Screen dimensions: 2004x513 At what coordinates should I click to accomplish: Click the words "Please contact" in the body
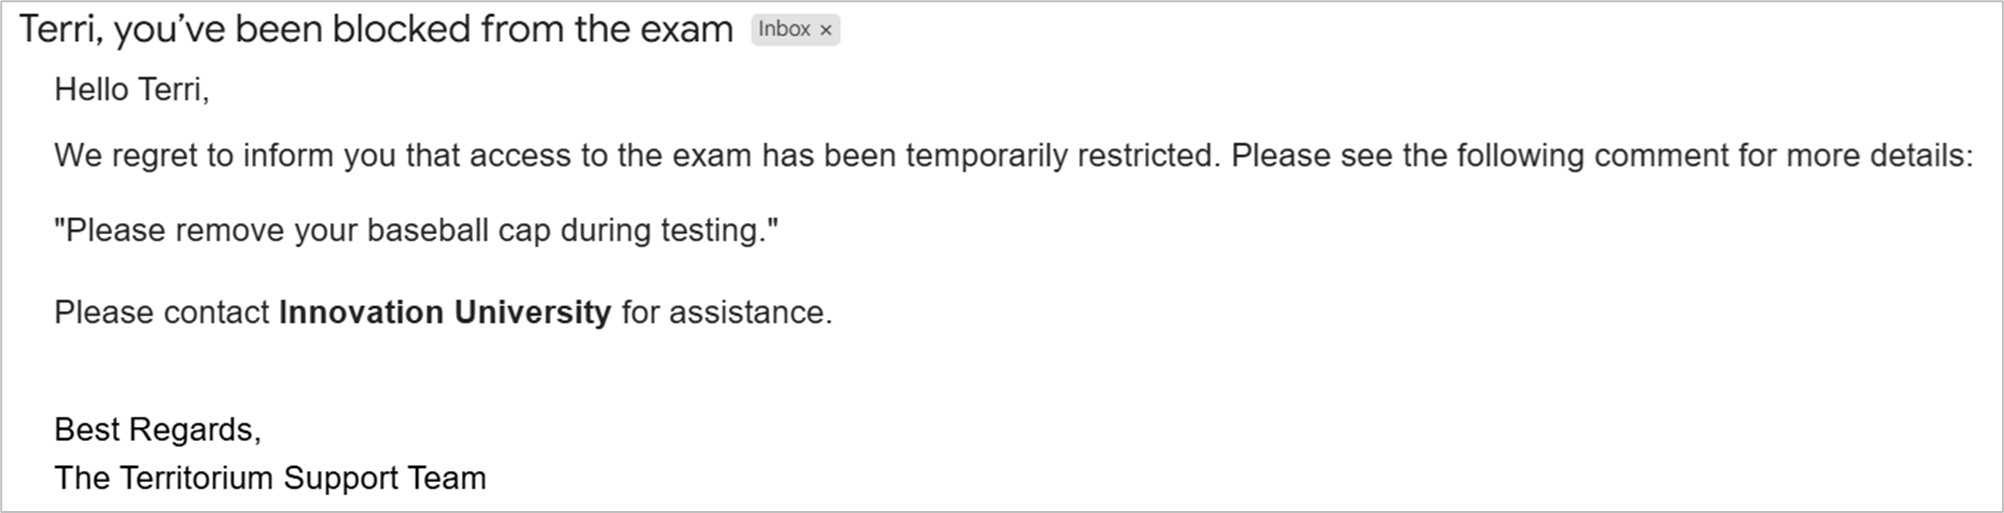pyautogui.click(x=161, y=312)
